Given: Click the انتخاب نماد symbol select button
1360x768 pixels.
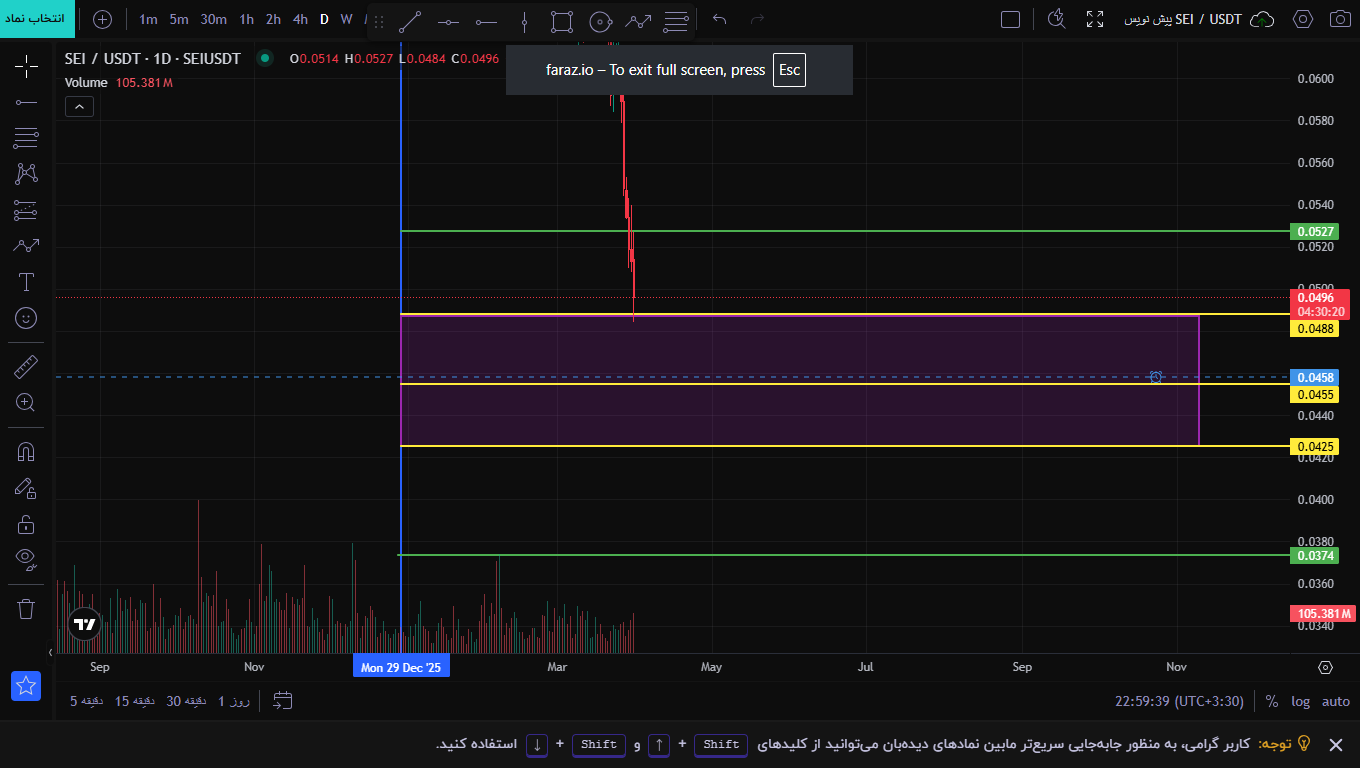Looking at the screenshot, I should tap(36, 19).
